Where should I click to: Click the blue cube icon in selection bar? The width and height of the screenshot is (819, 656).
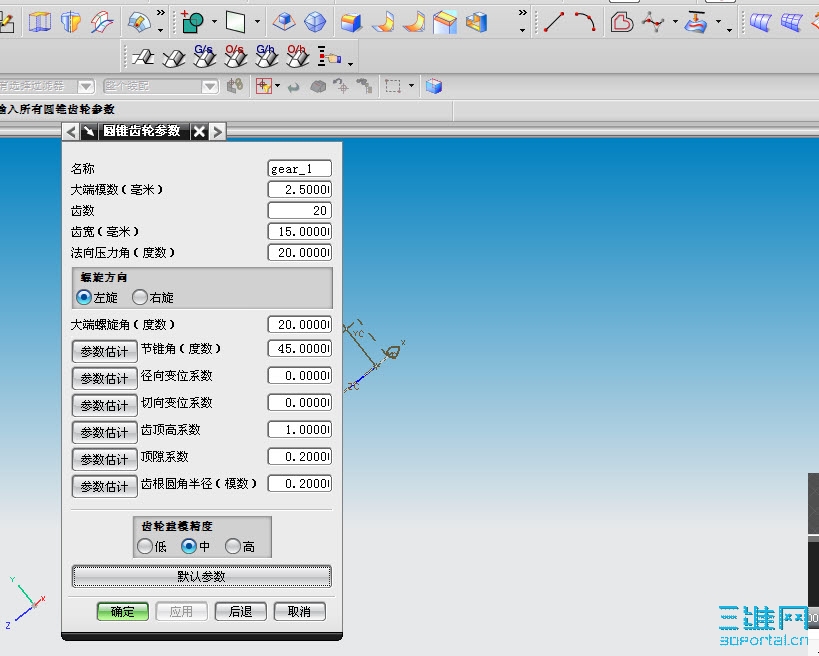point(434,86)
